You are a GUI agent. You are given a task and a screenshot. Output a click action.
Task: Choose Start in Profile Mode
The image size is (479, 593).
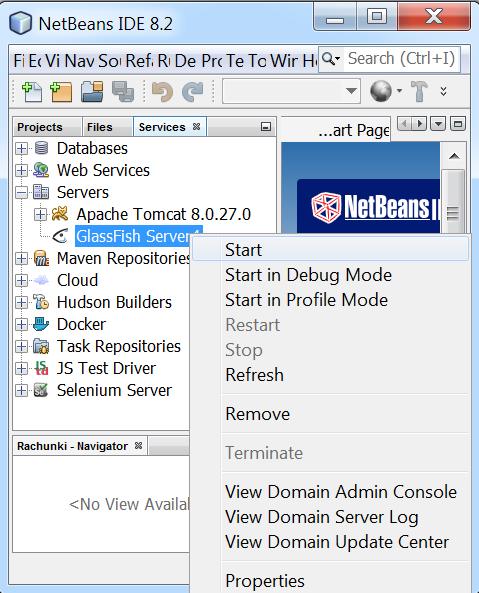click(331, 300)
